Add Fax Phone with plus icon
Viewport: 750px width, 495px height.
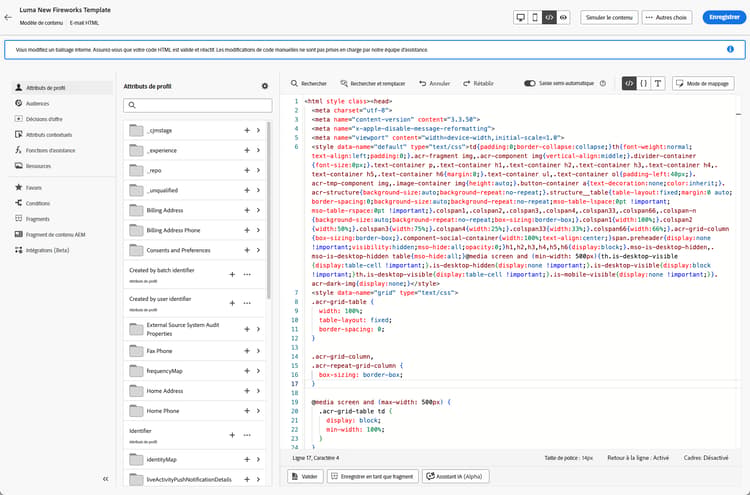click(x=247, y=351)
